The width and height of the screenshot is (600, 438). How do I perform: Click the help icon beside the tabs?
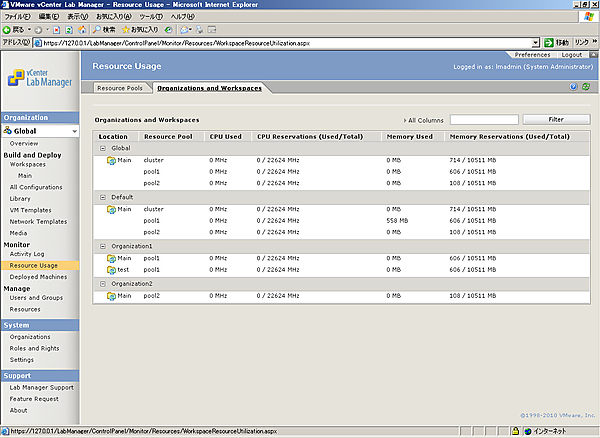click(574, 88)
